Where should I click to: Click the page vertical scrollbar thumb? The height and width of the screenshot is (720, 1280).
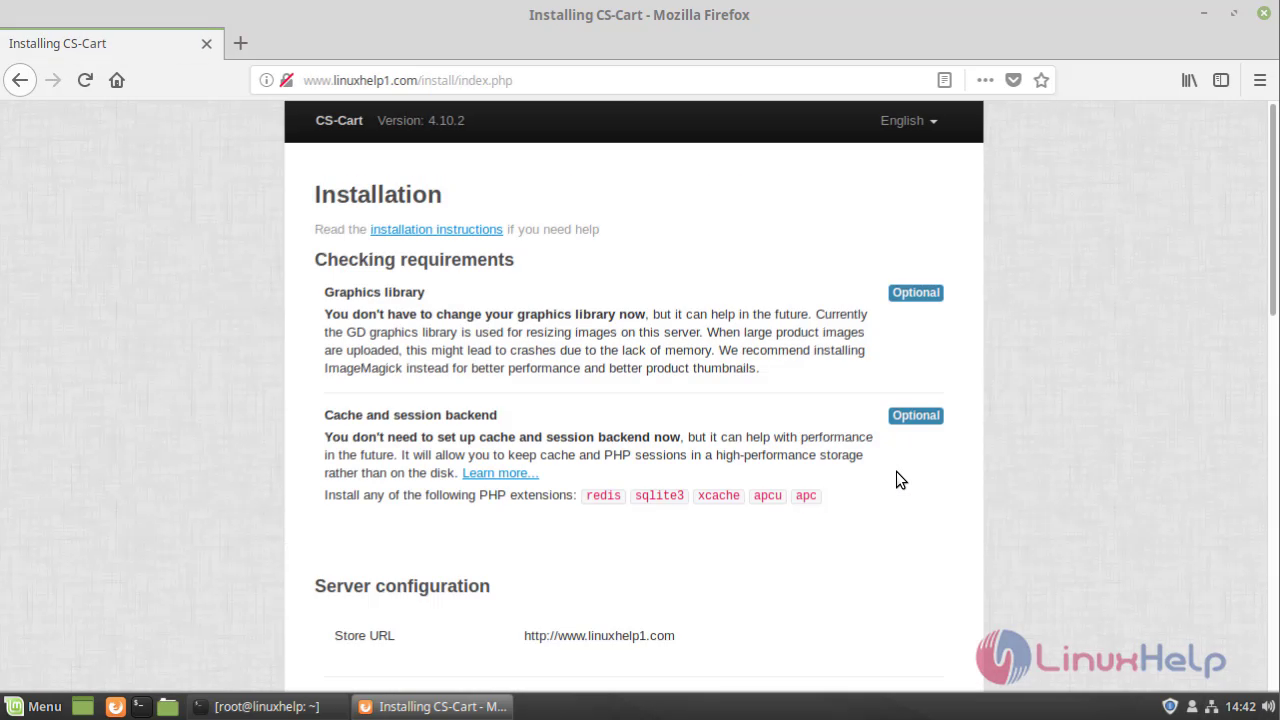point(1273,210)
